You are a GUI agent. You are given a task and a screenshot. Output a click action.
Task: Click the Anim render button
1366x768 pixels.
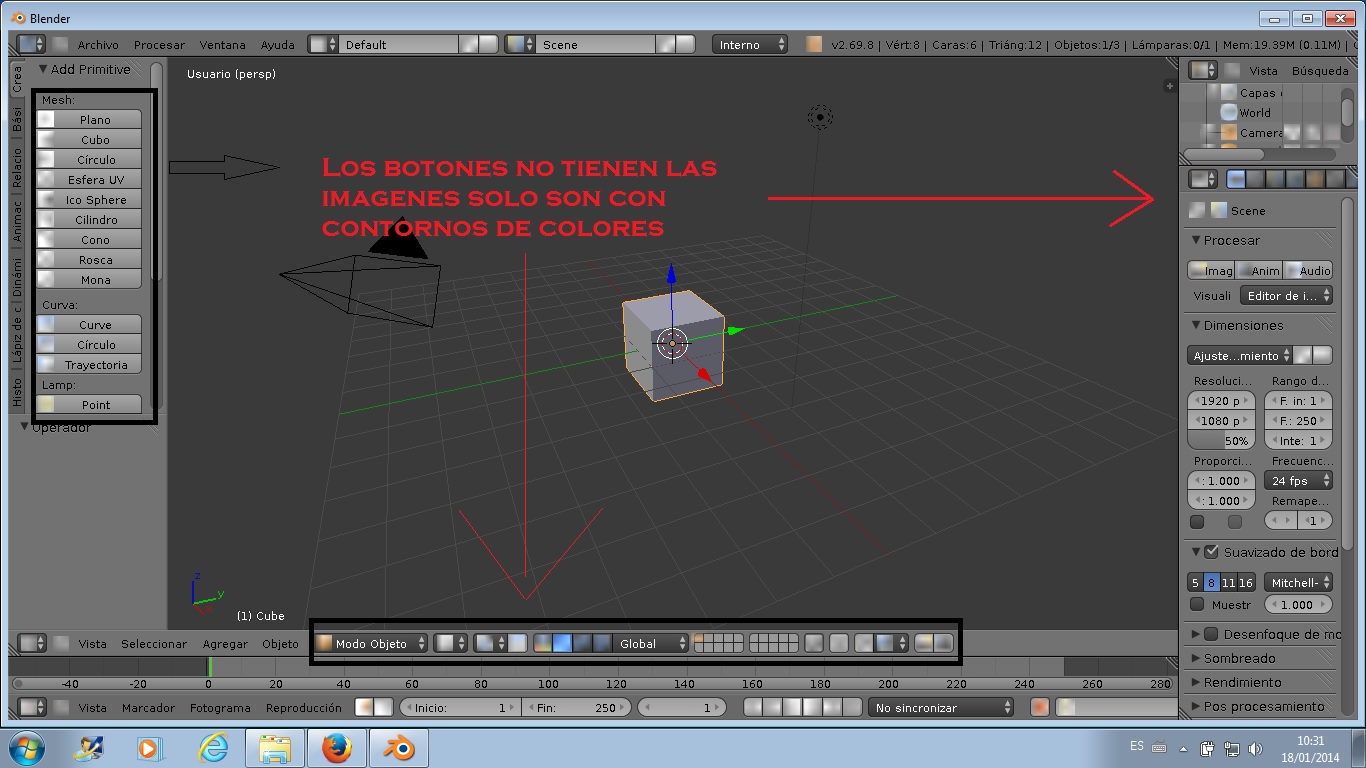[1260, 271]
